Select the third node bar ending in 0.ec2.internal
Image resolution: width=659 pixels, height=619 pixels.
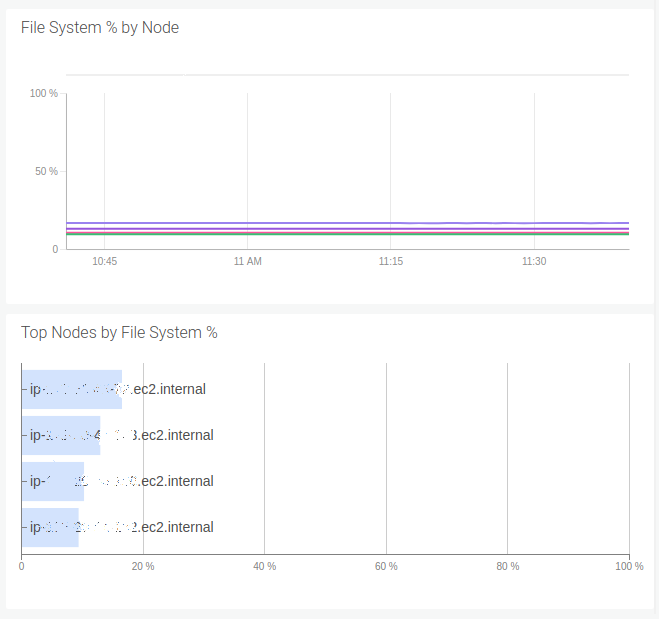(53, 481)
